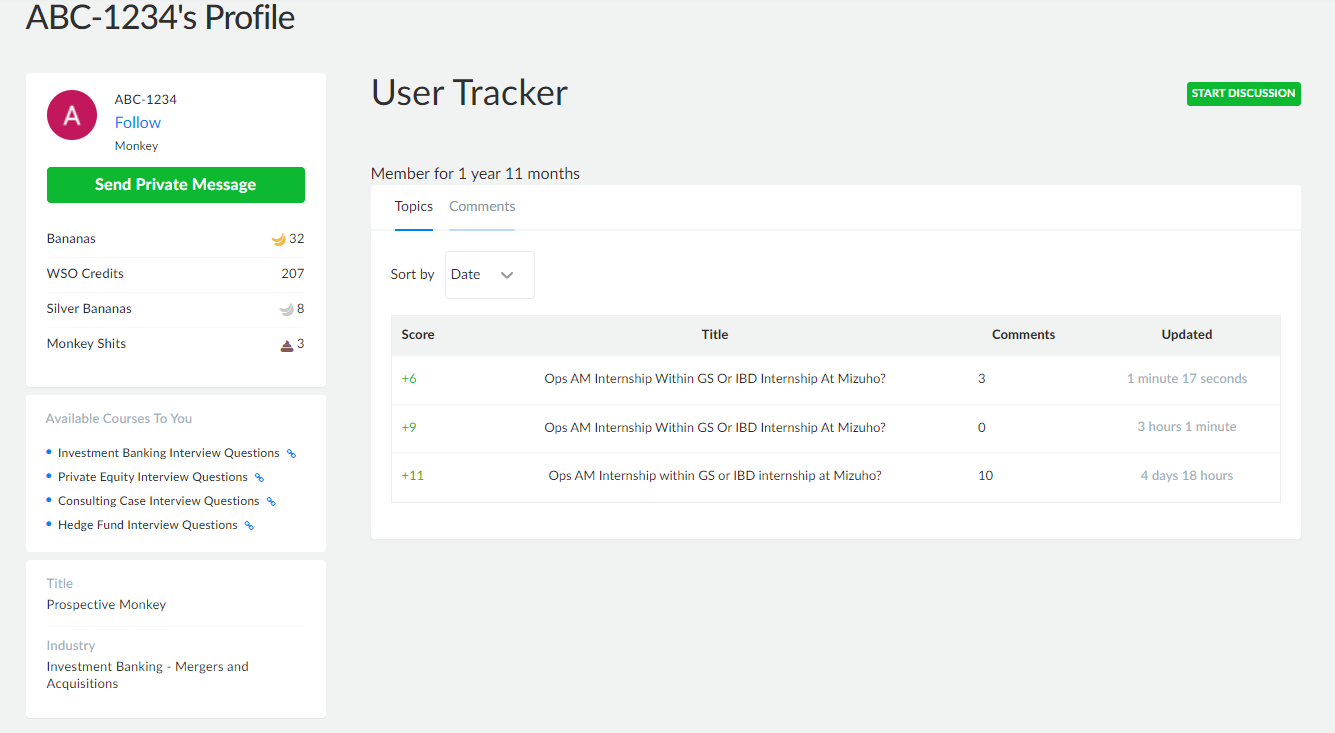Open the topic with score +9
Image resolution: width=1335 pixels, height=733 pixels.
pyautogui.click(x=715, y=427)
